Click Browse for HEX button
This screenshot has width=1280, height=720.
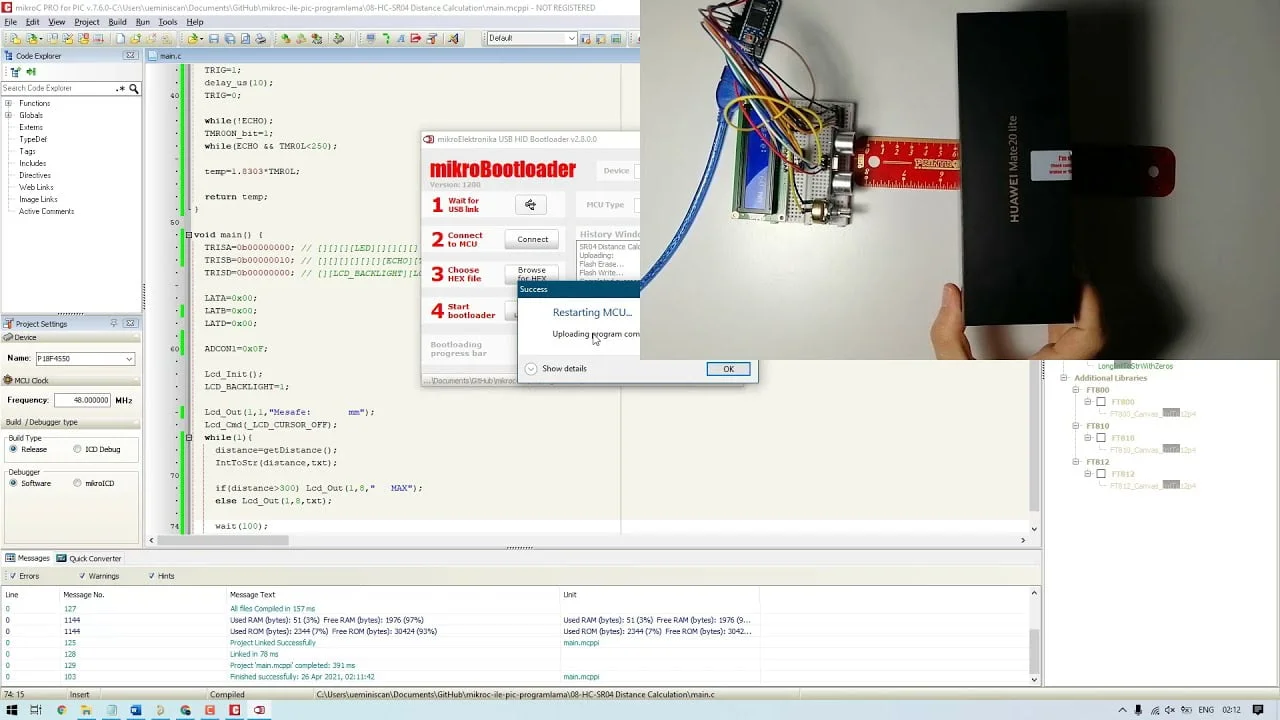pyautogui.click(x=532, y=273)
